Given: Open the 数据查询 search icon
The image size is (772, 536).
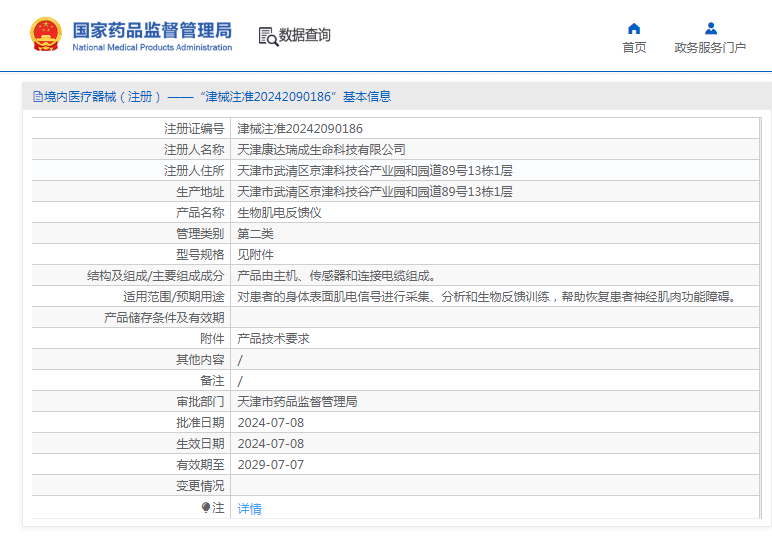Looking at the screenshot, I should pyautogui.click(x=268, y=36).
